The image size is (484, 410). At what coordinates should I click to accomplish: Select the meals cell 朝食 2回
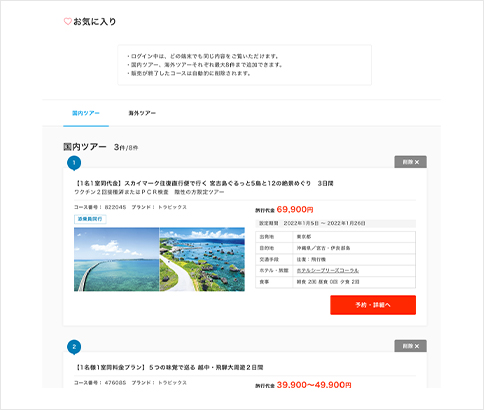(x=354, y=282)
